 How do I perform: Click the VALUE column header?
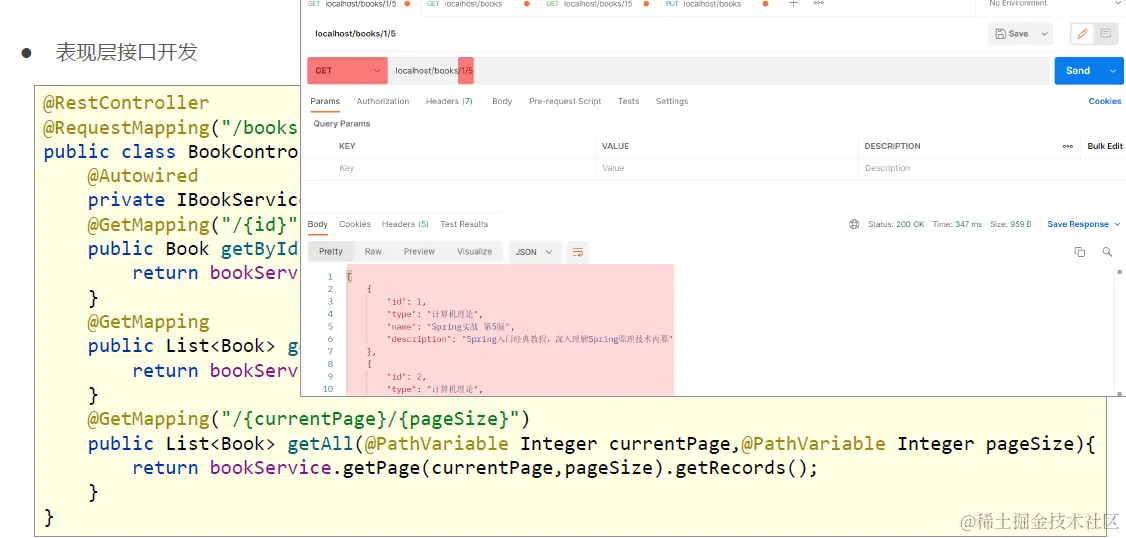click(615, 147)
